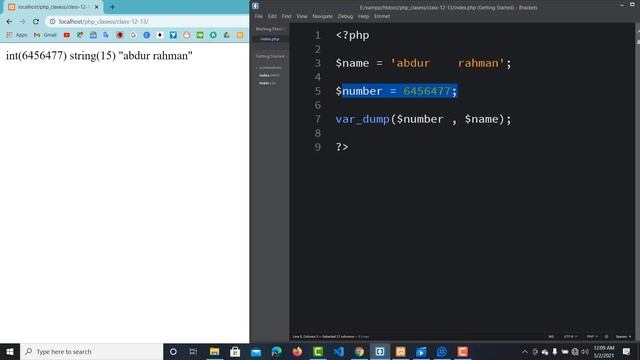Open index.html in project tree
This screenshot has height=360, width=640.
click(x=269, y=76)
